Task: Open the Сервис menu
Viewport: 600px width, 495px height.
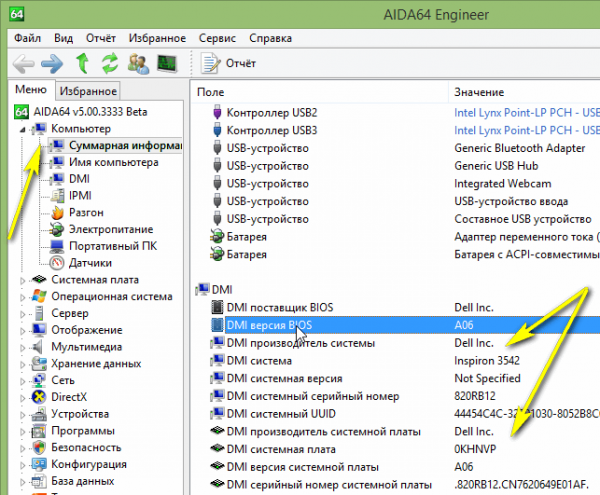Action: pos(217,38)
